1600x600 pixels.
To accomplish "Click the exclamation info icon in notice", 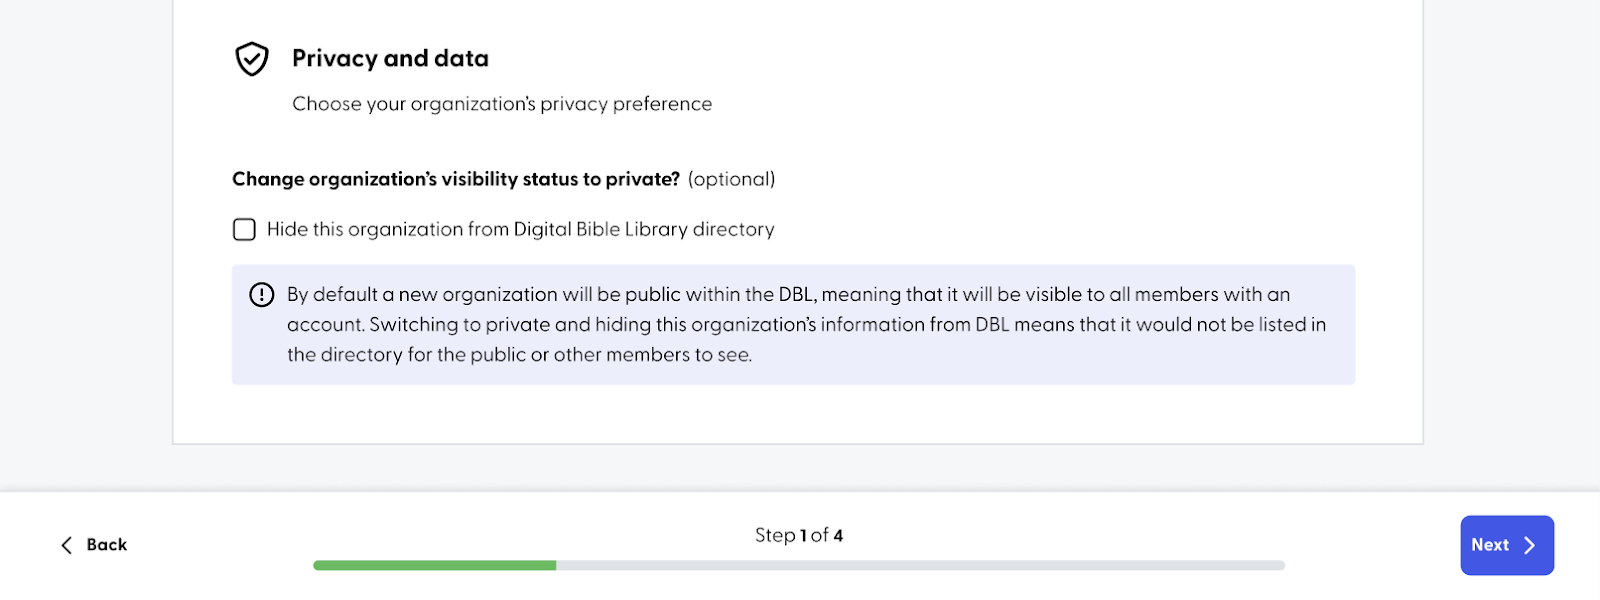I will pos(261,295).
